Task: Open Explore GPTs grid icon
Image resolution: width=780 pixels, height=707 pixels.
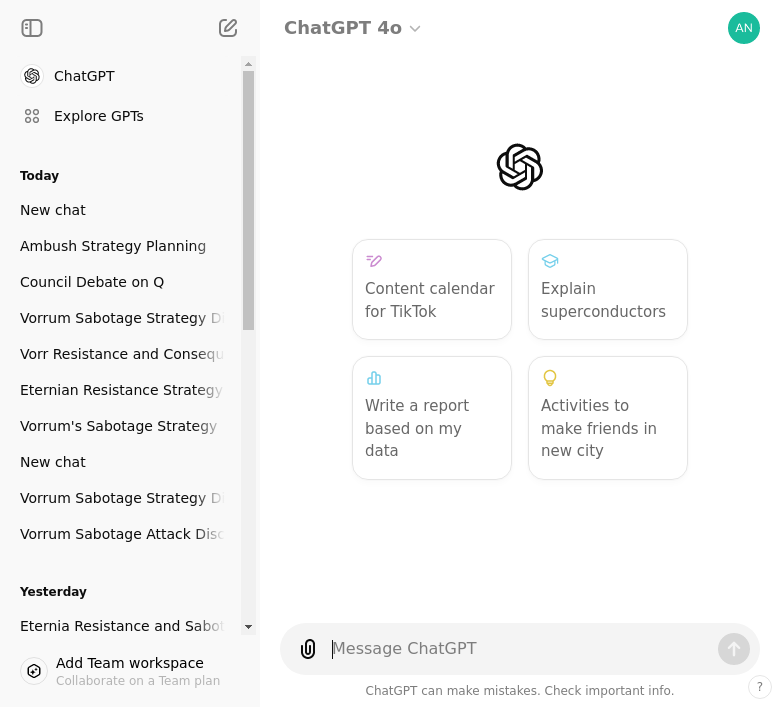Action: [x=32, y=116]
